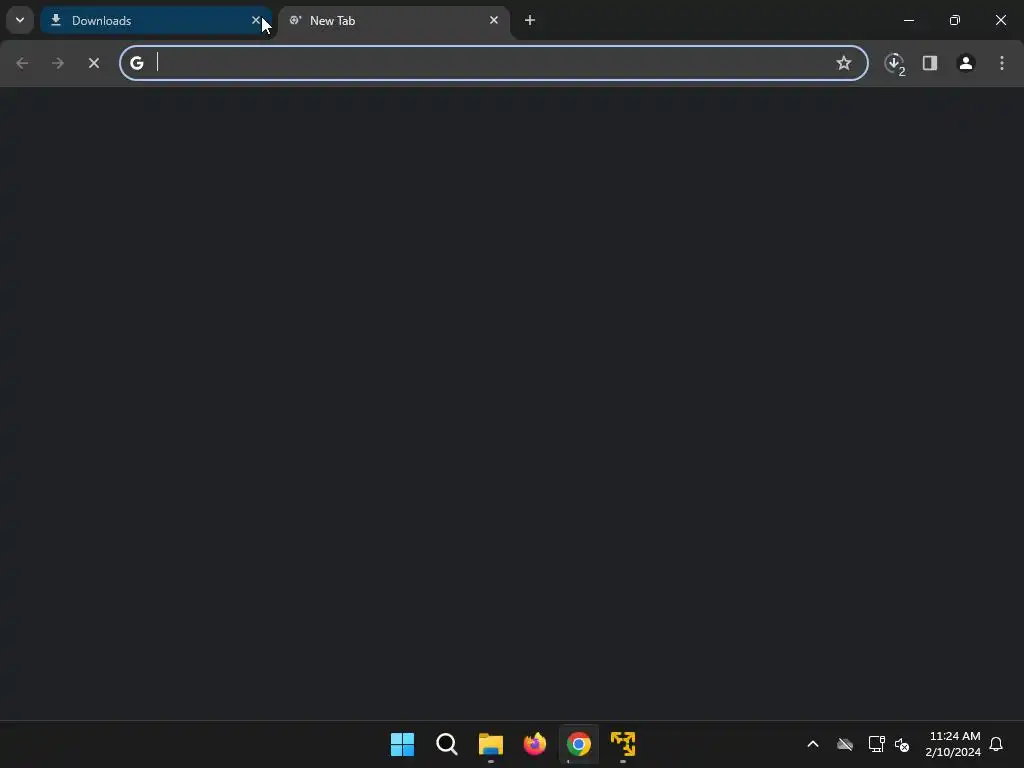Open the yellow arrows app in taskbar
This screenshot has height=768, width=1024.
click(623, 744)
